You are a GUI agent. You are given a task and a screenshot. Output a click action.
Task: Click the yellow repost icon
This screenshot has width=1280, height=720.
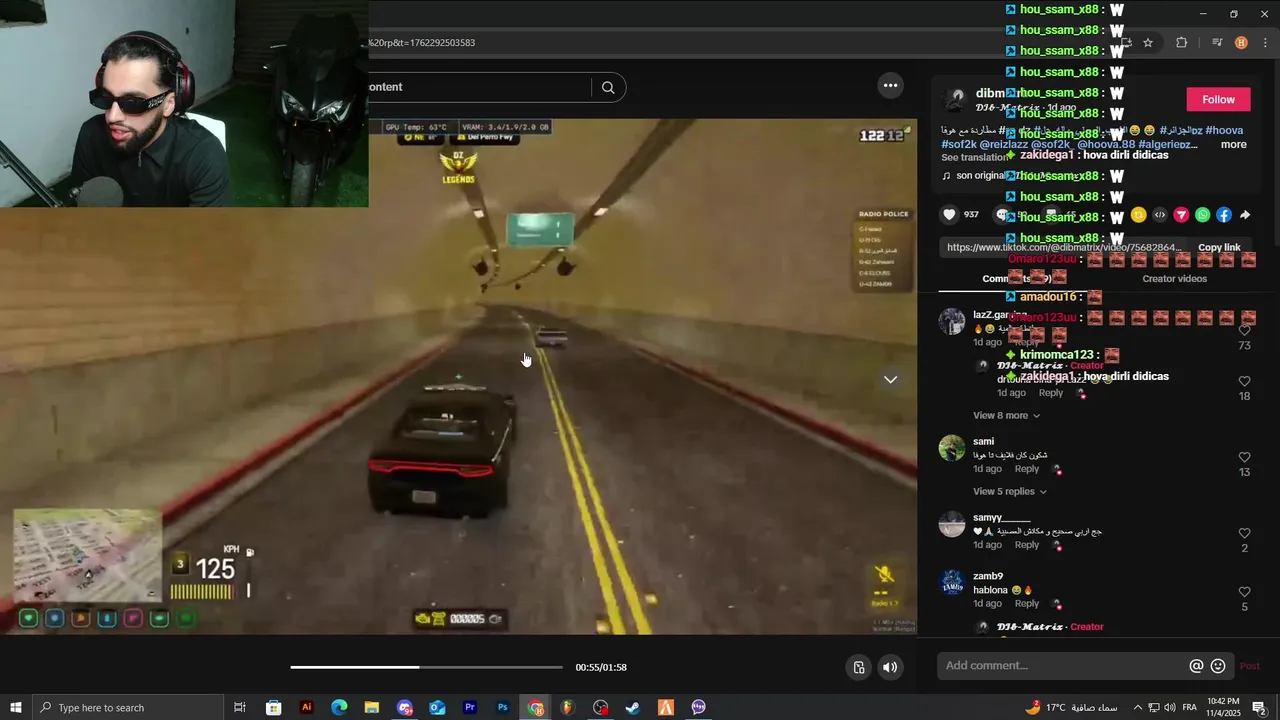[1138, 215]
